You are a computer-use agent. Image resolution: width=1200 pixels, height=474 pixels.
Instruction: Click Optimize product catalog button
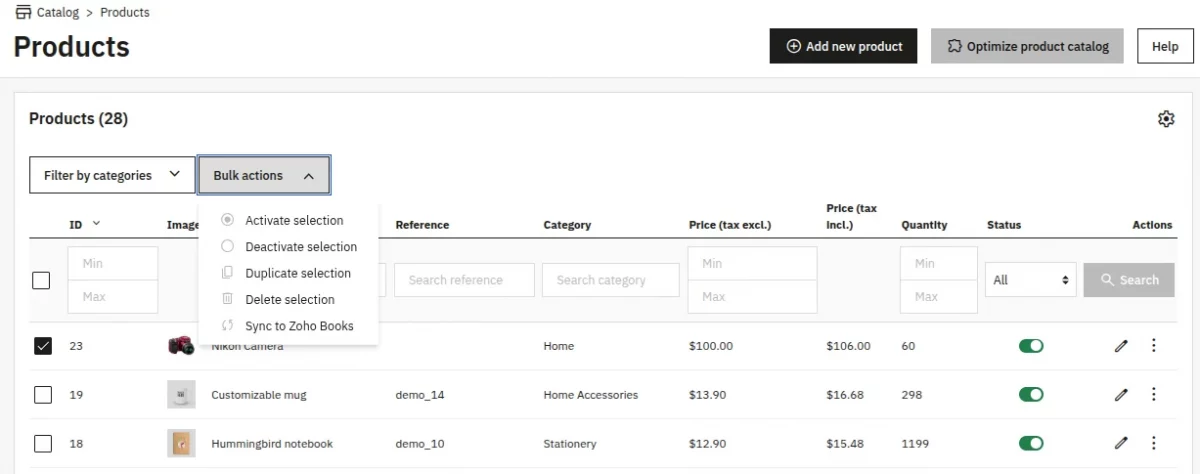pos(1027,46)
